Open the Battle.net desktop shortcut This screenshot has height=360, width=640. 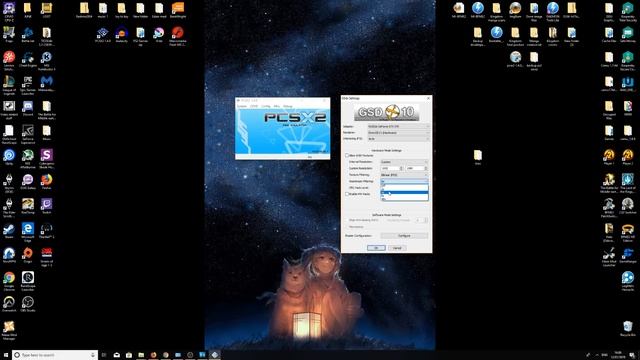[28, 35]
